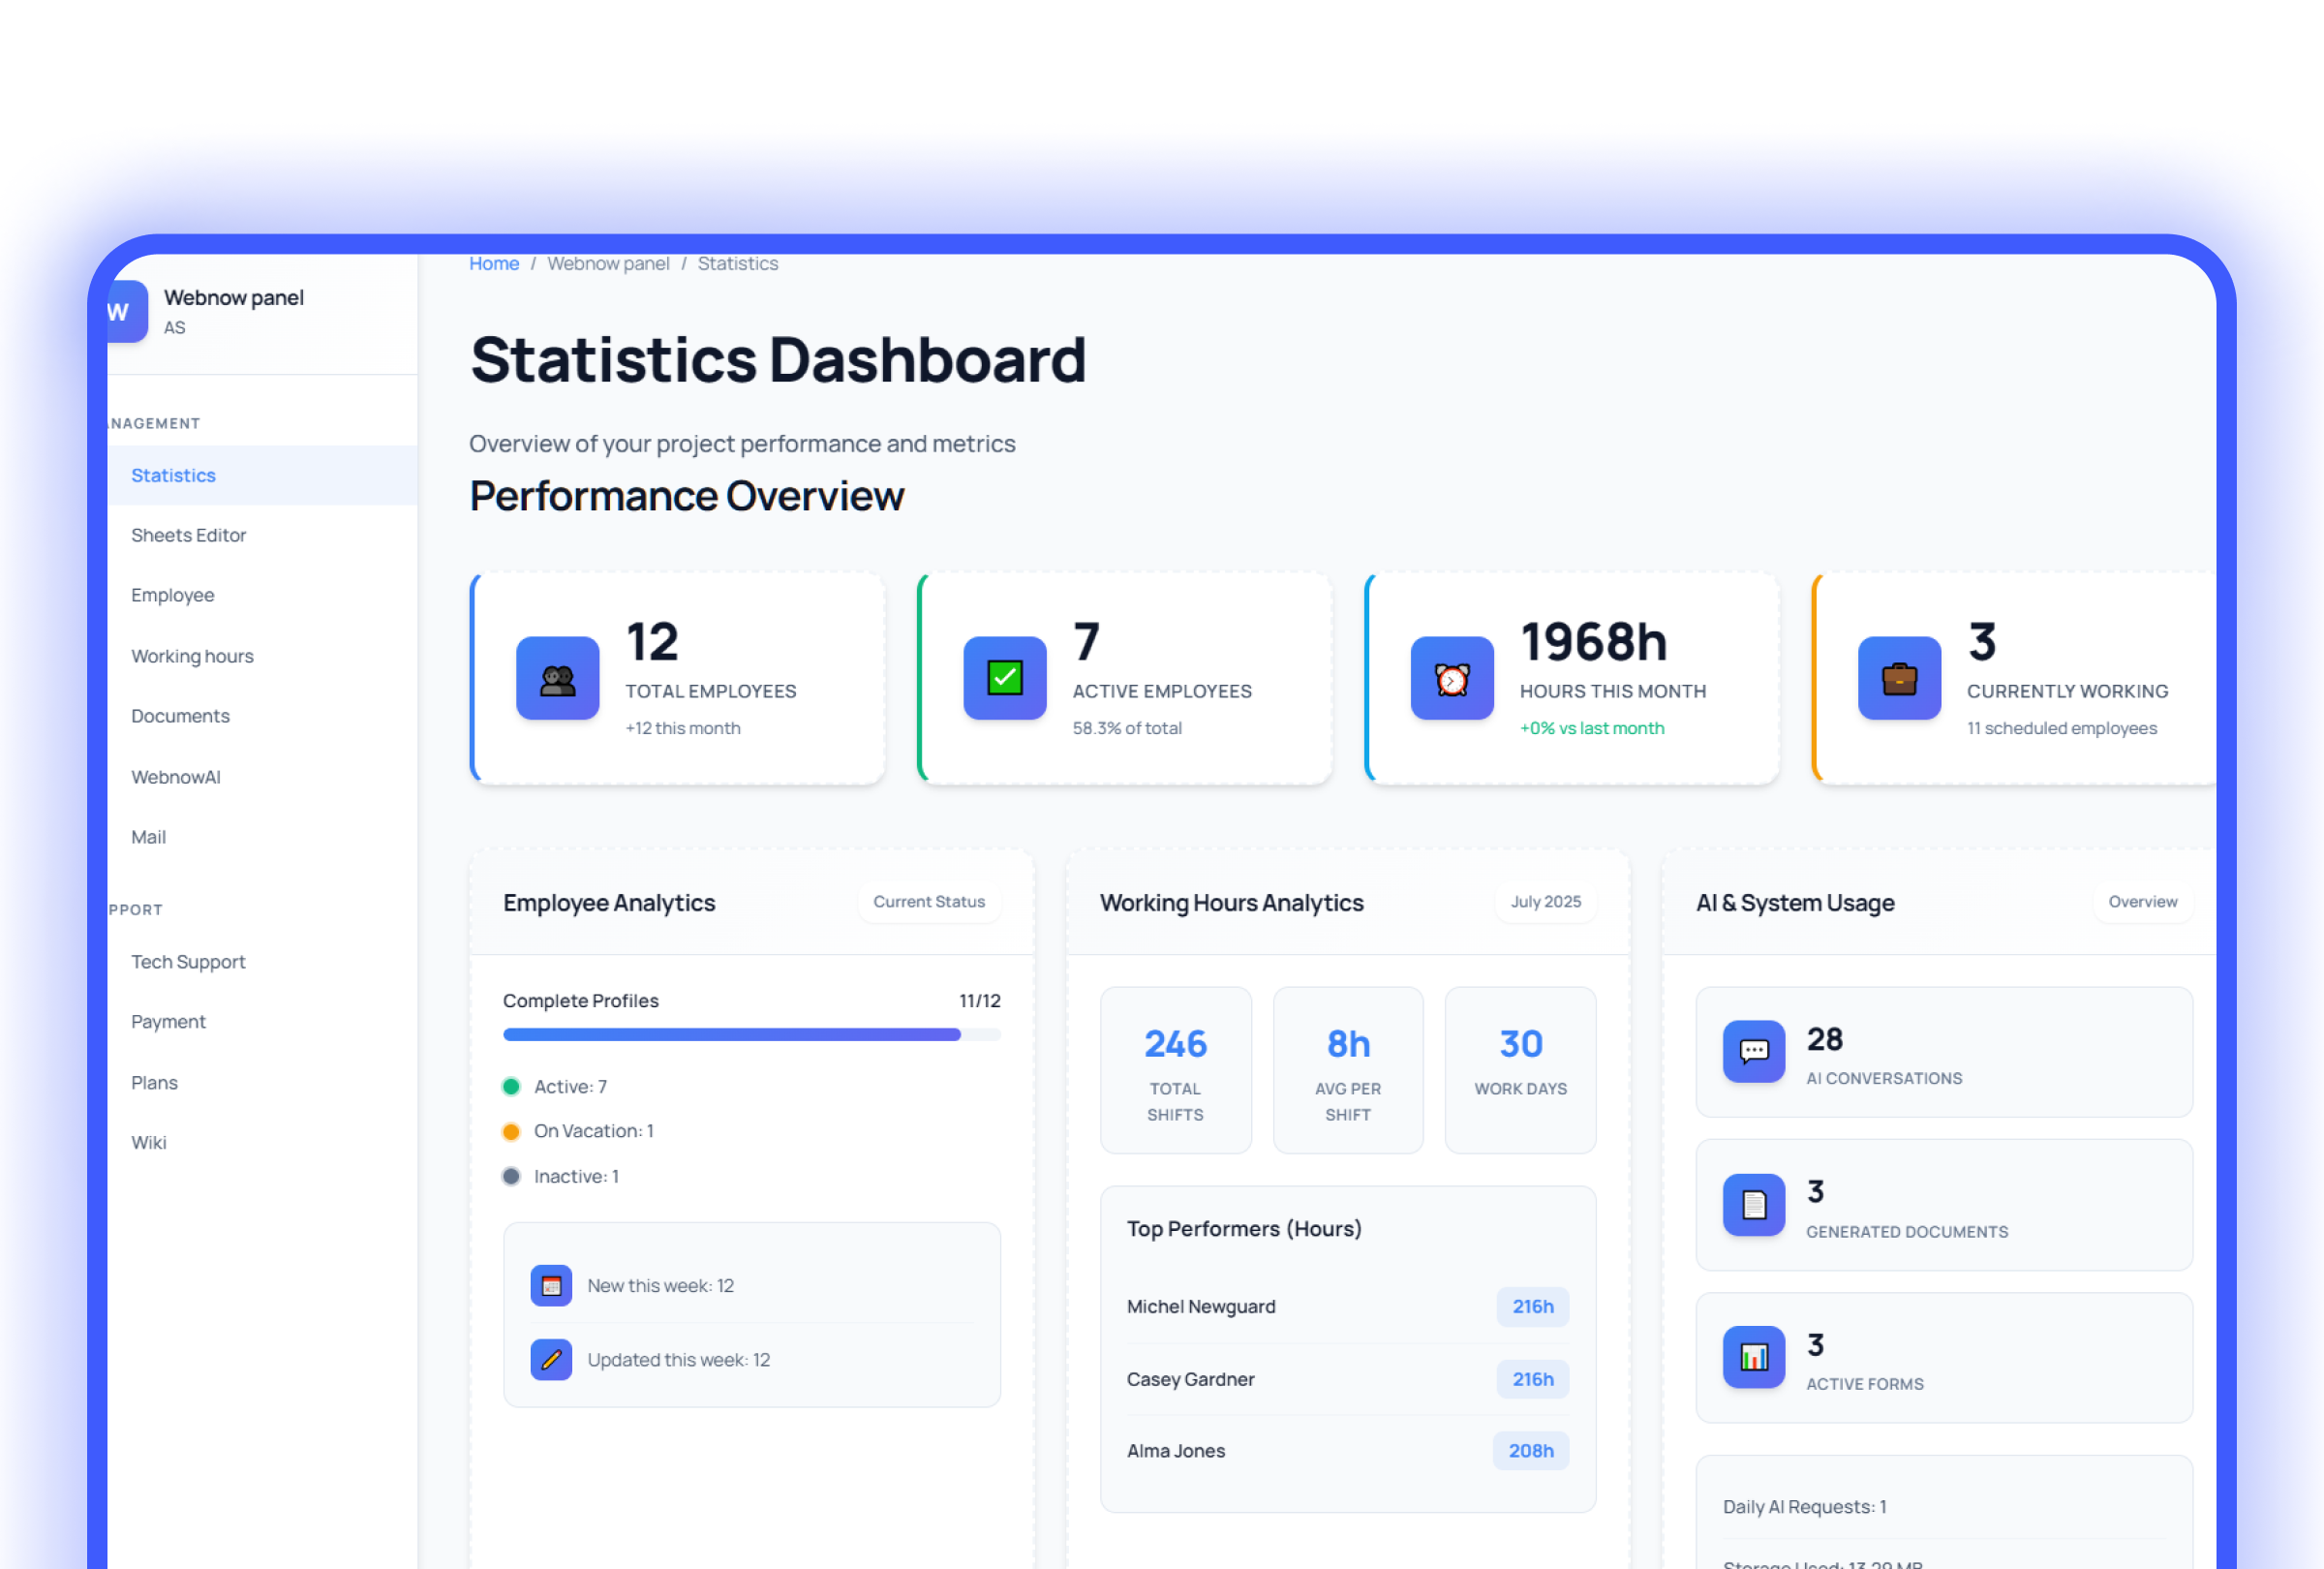Click the Current Status badge
Viewport: 2324px width, 1569px height.
click(x=929, y=902)
